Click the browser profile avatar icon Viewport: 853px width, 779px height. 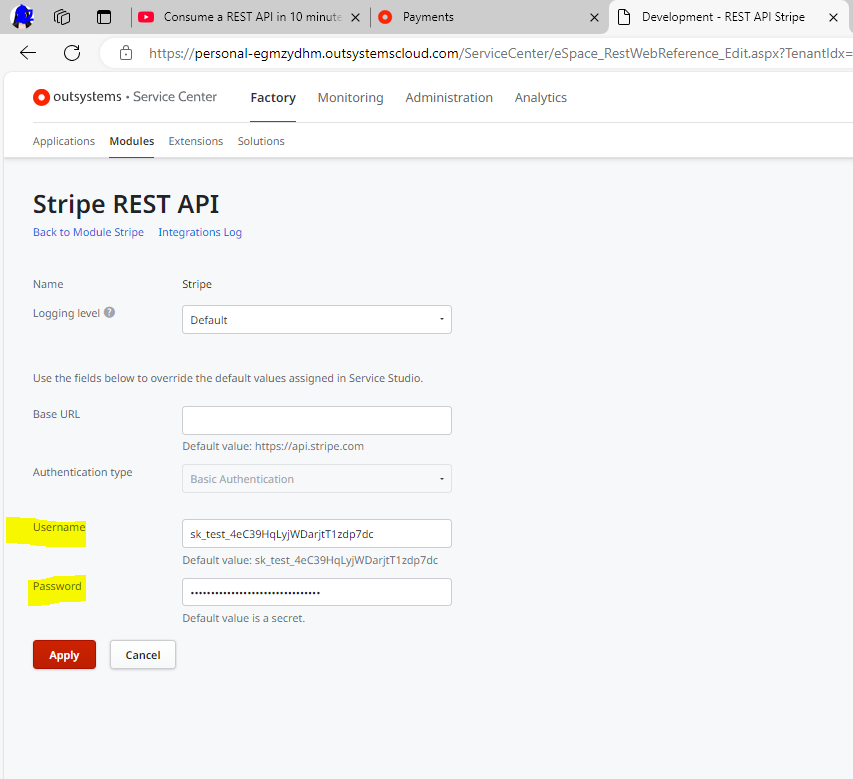[23, 16]
